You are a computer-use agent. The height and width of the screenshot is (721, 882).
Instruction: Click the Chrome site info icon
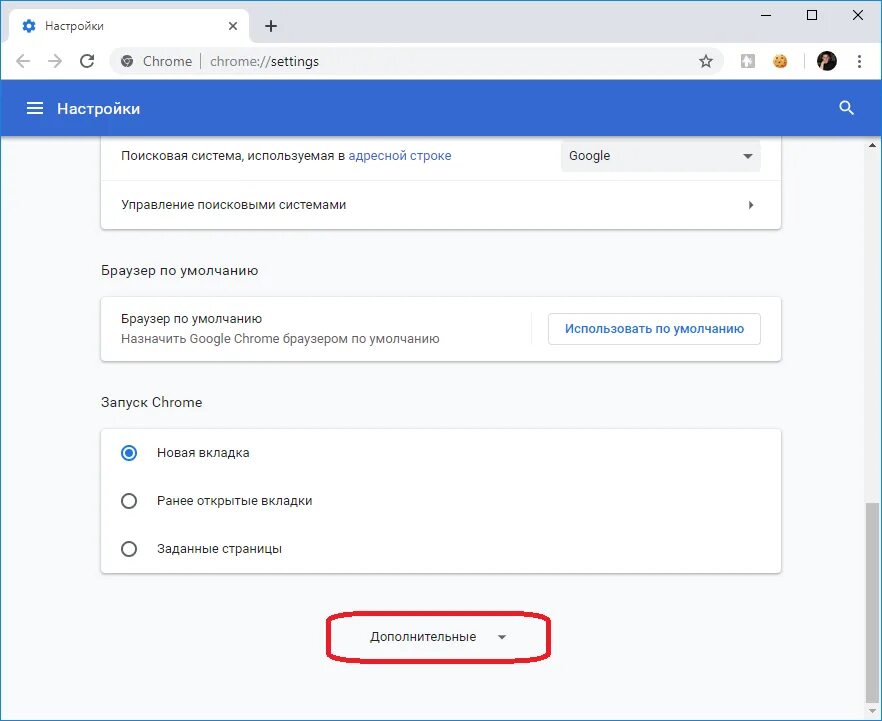coord(127,61)
